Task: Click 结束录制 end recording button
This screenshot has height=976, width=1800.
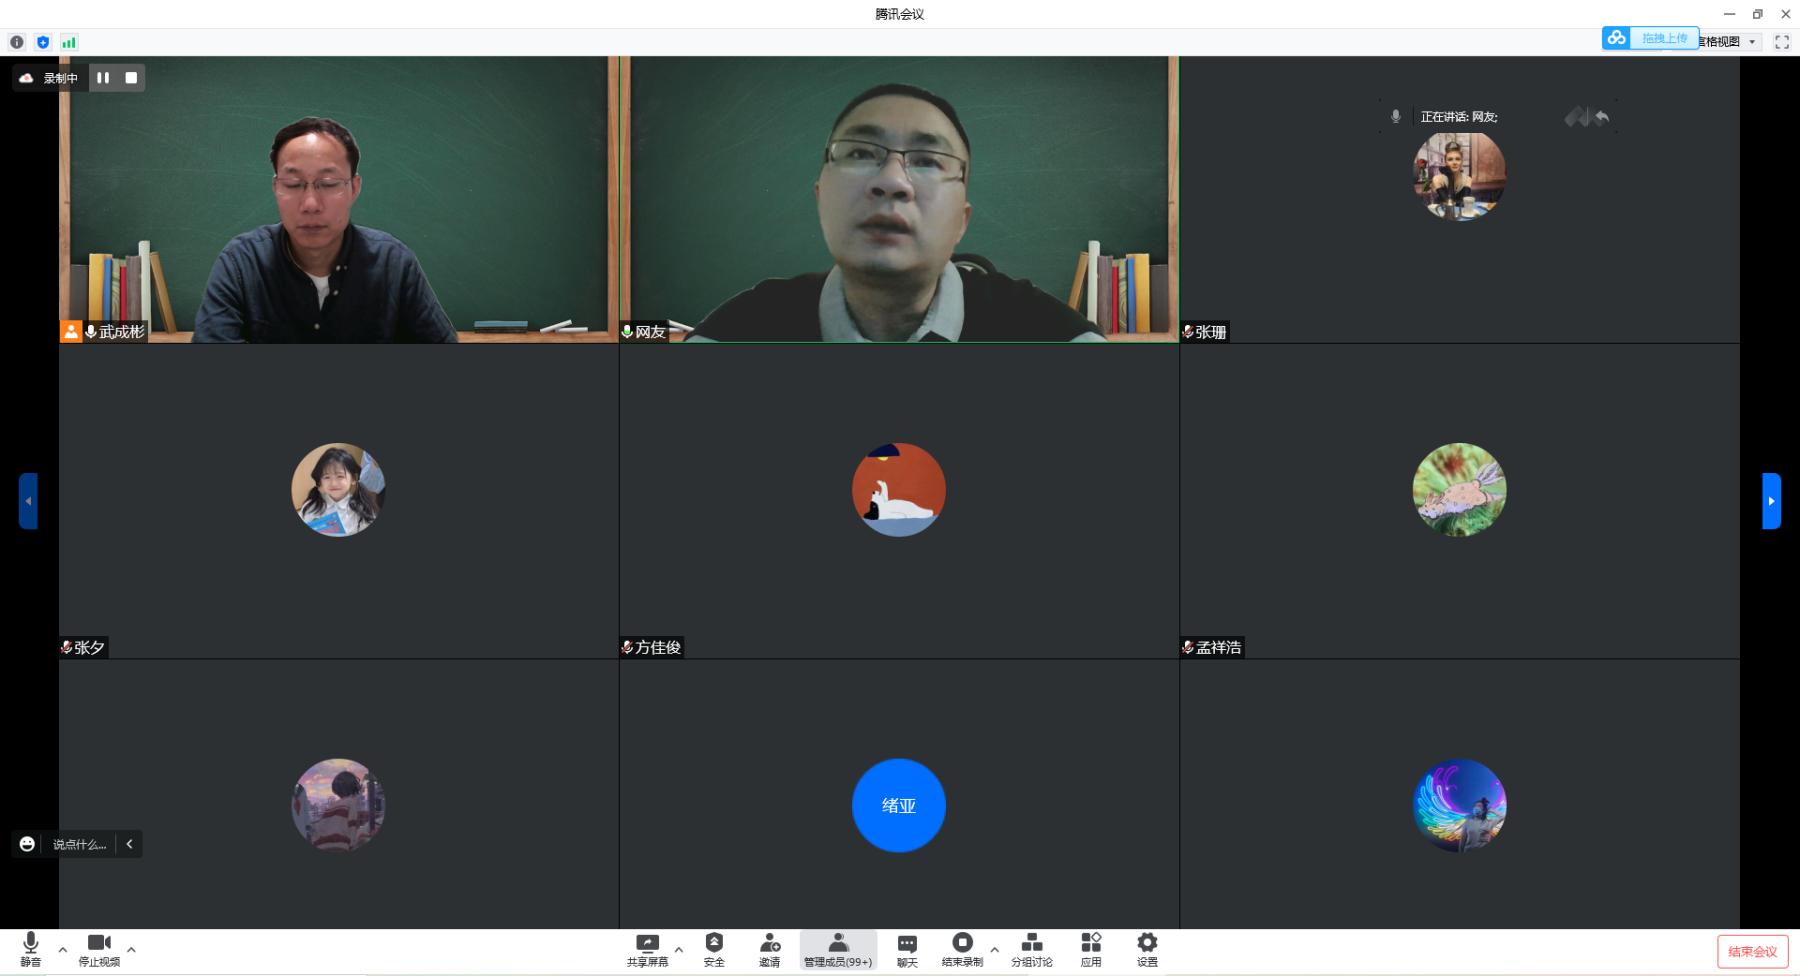Action: pos(962,949)
